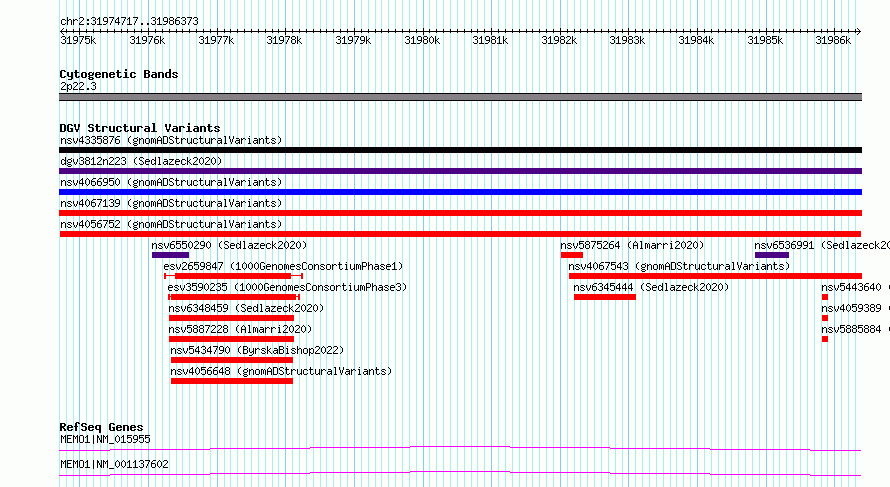Click the nsv4067139 label text
Screen dimensions: 890x487
coord(171,203)
